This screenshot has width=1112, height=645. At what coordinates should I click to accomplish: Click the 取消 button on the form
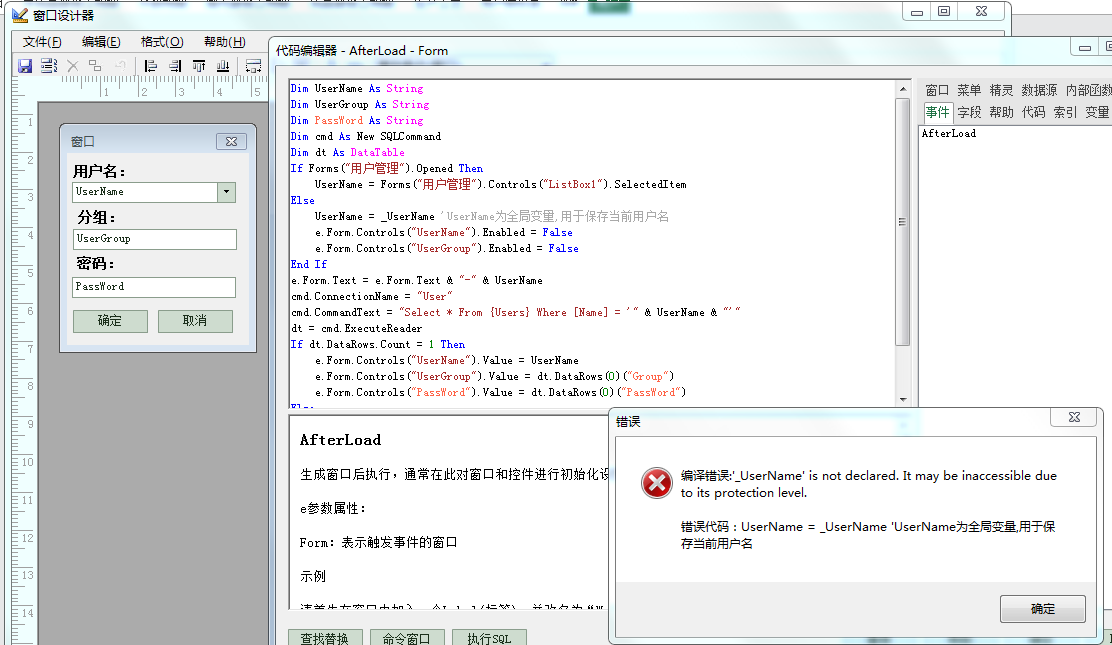[195, 321]
